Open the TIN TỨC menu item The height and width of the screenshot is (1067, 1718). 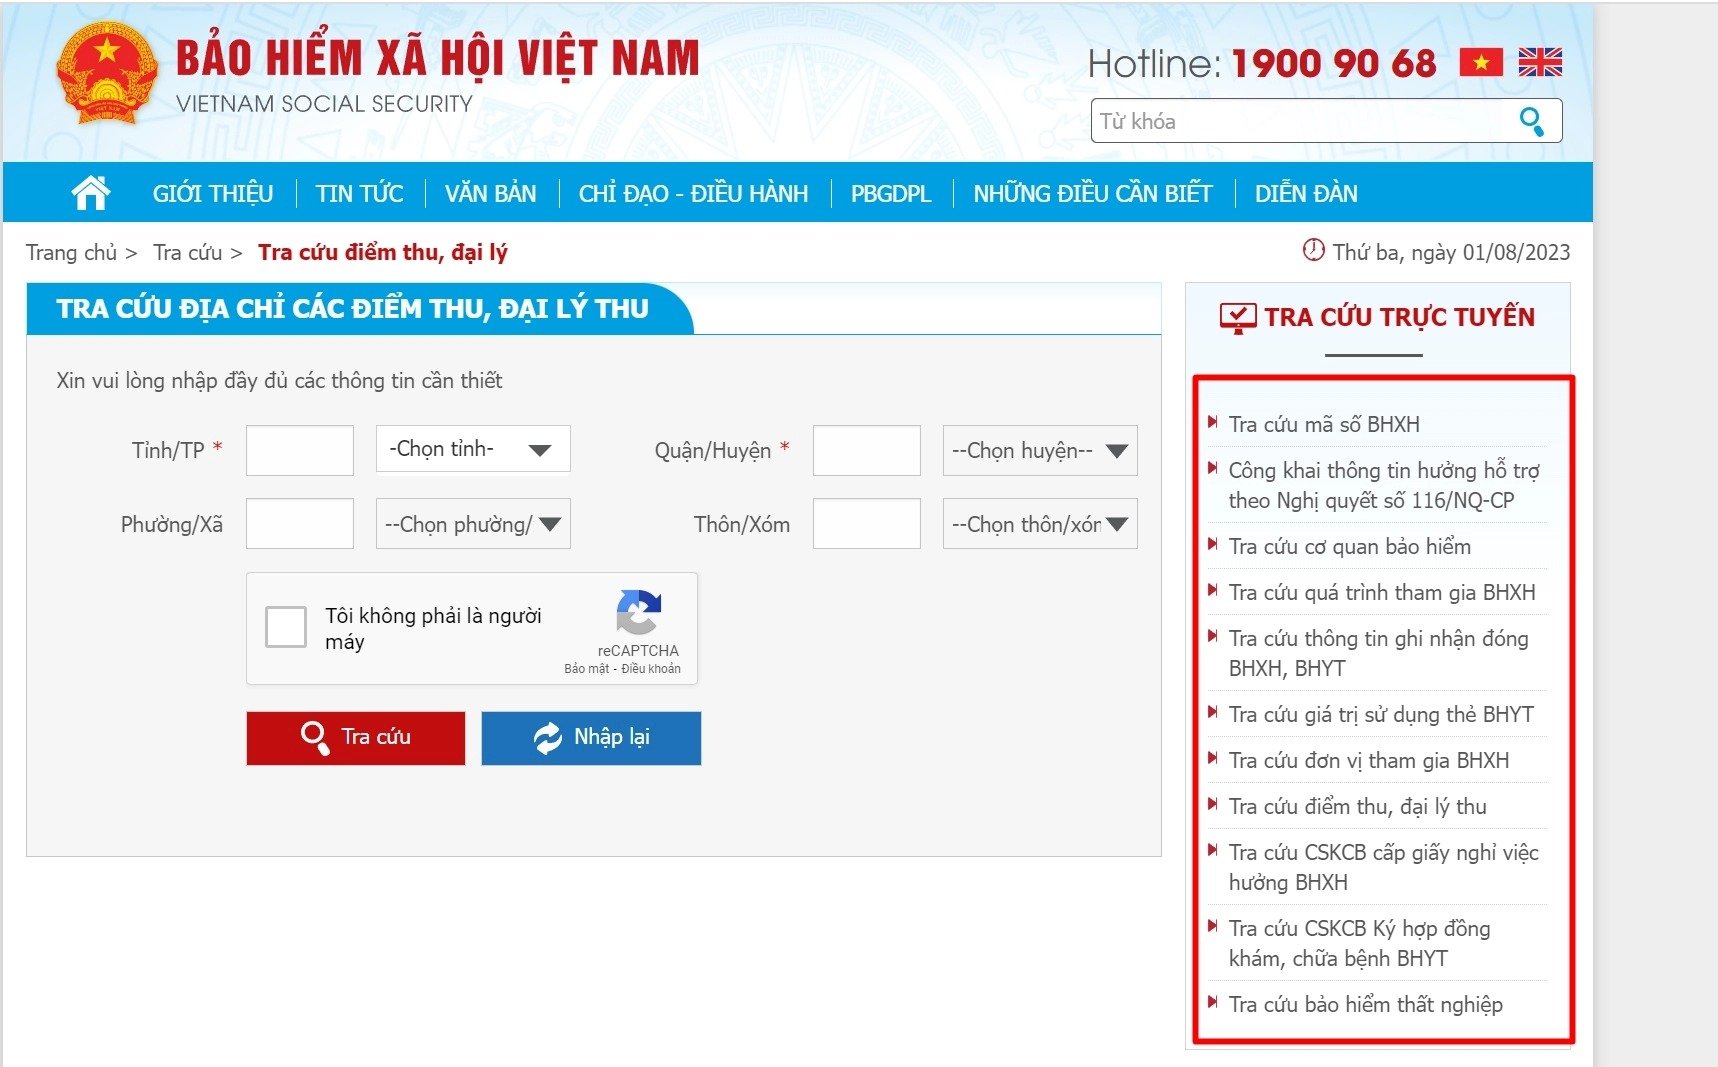pyautogui.click(x=359, y=193)
